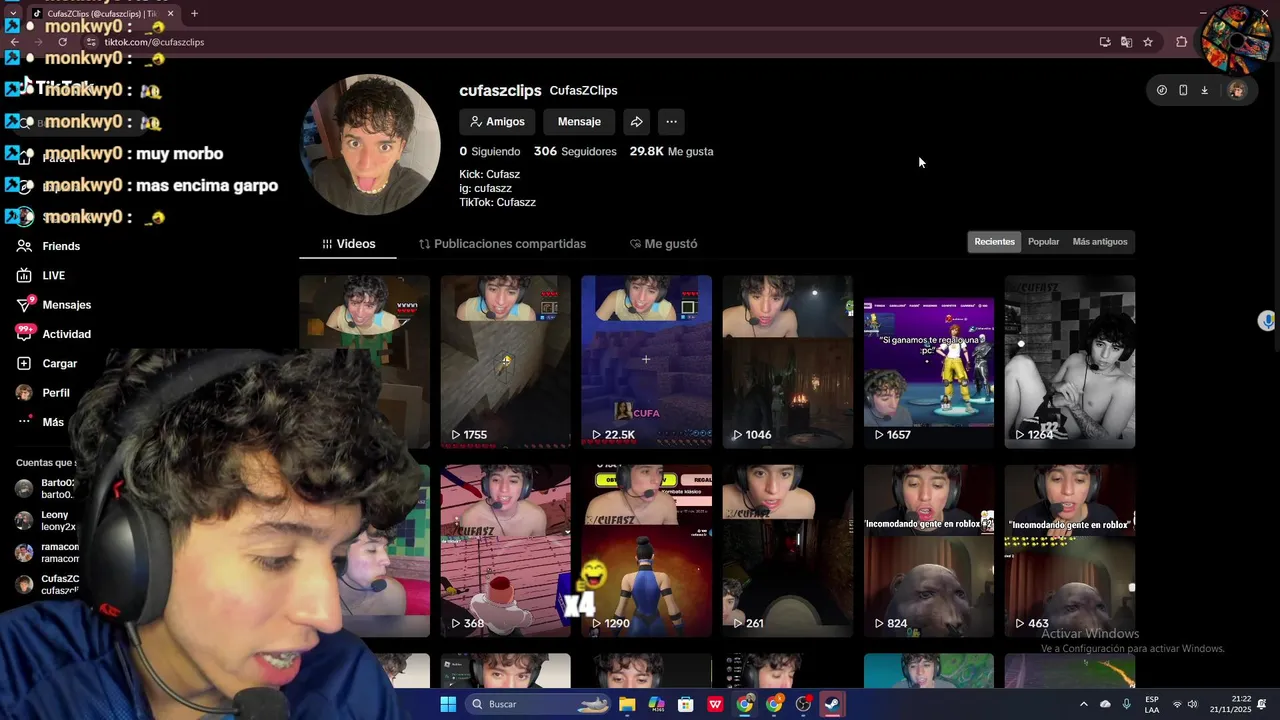The height and width of the screenshot is (720, 1280).
Task: Open Microsoft Store from the taskbar
Action: pos(686,704)
